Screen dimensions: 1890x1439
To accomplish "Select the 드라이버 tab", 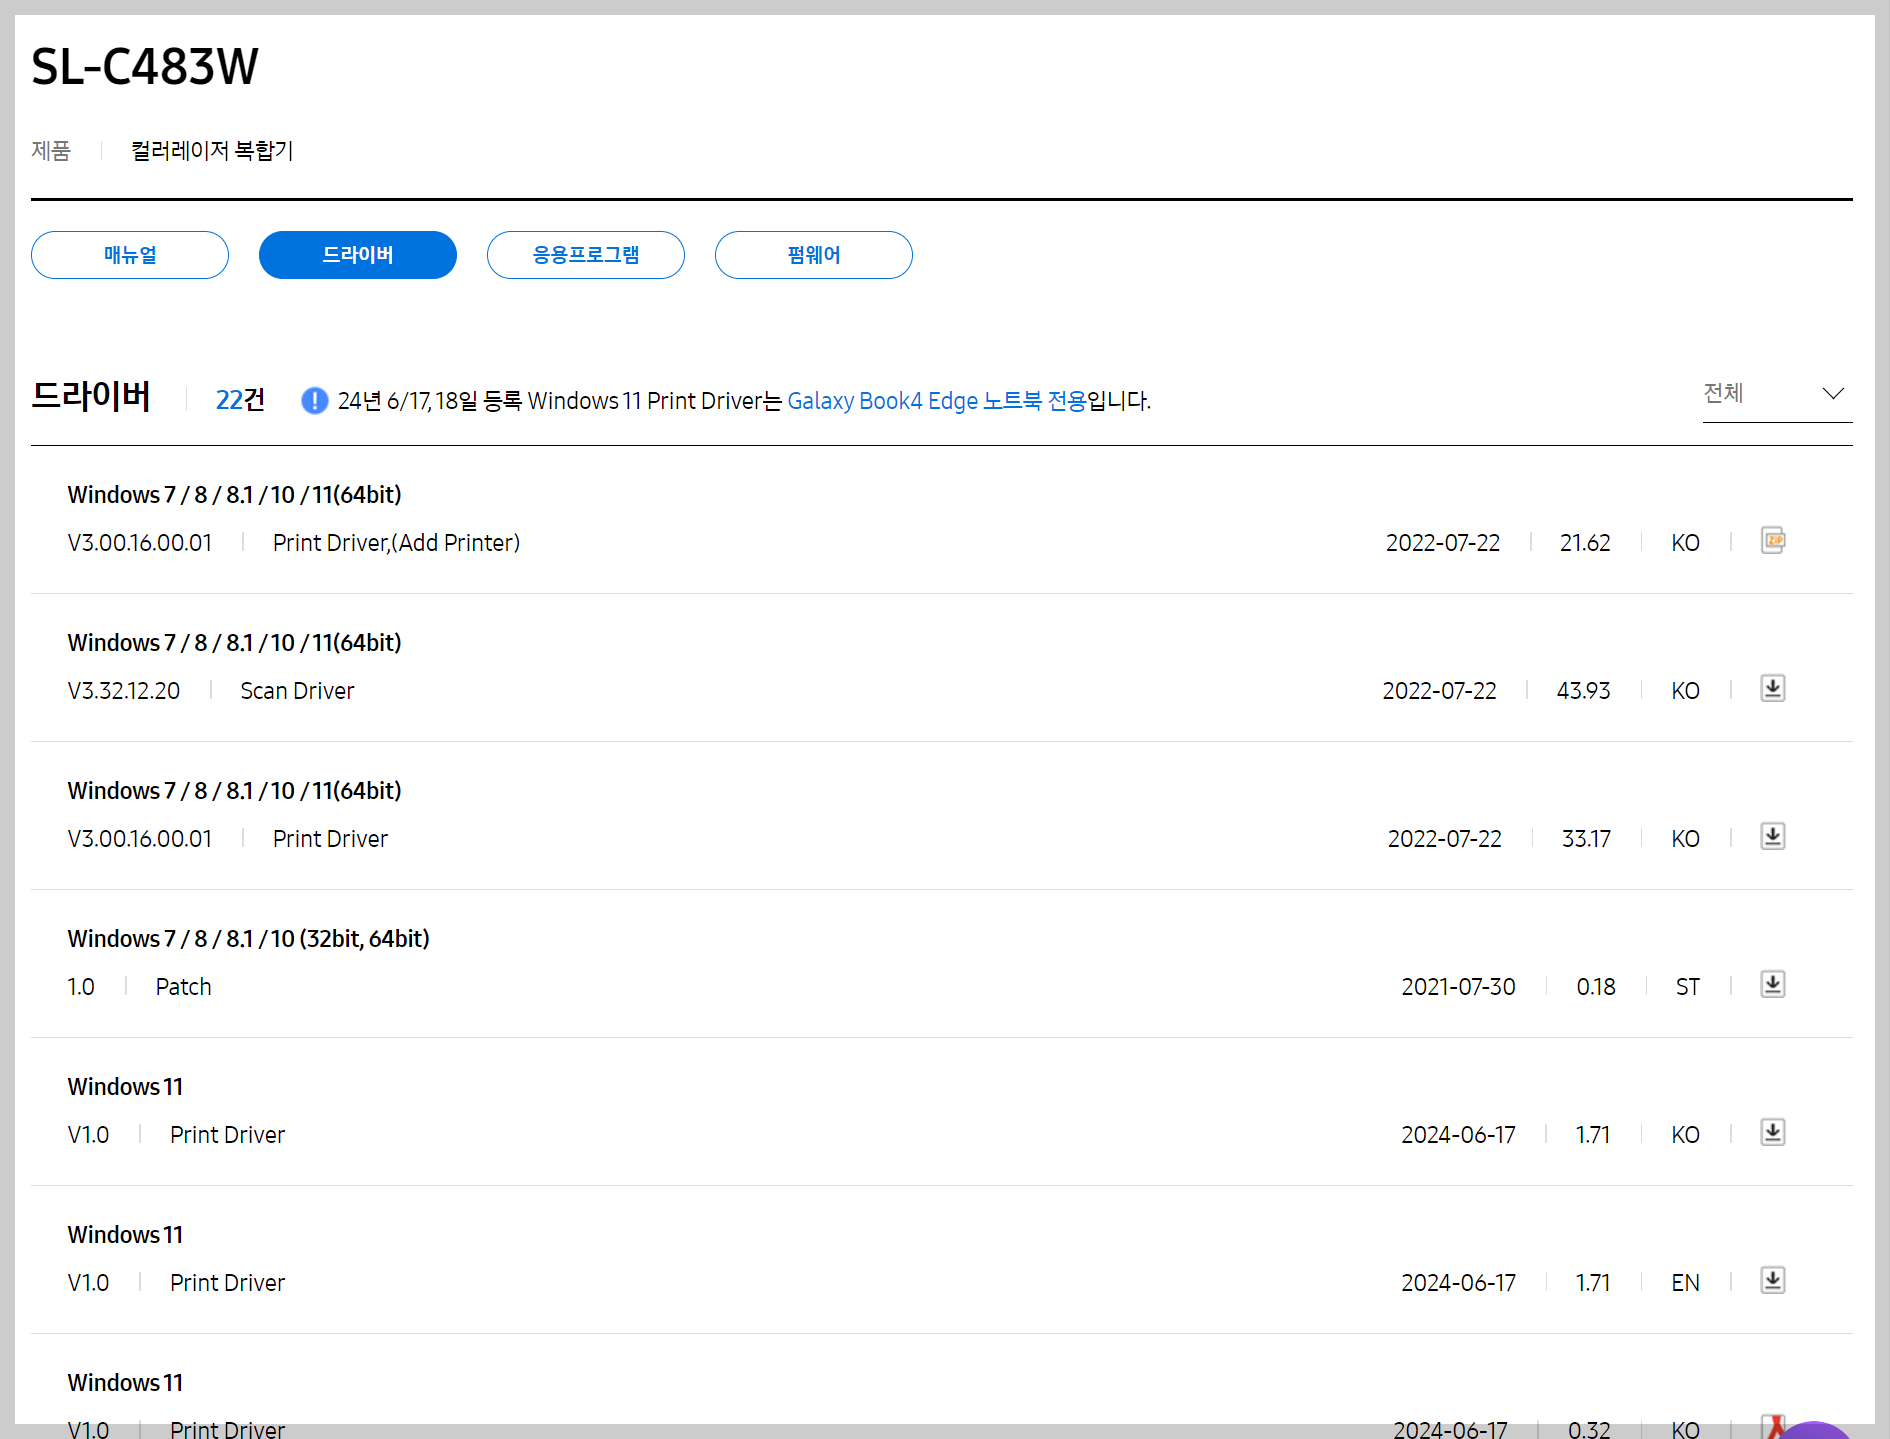I will pos(358,255).
